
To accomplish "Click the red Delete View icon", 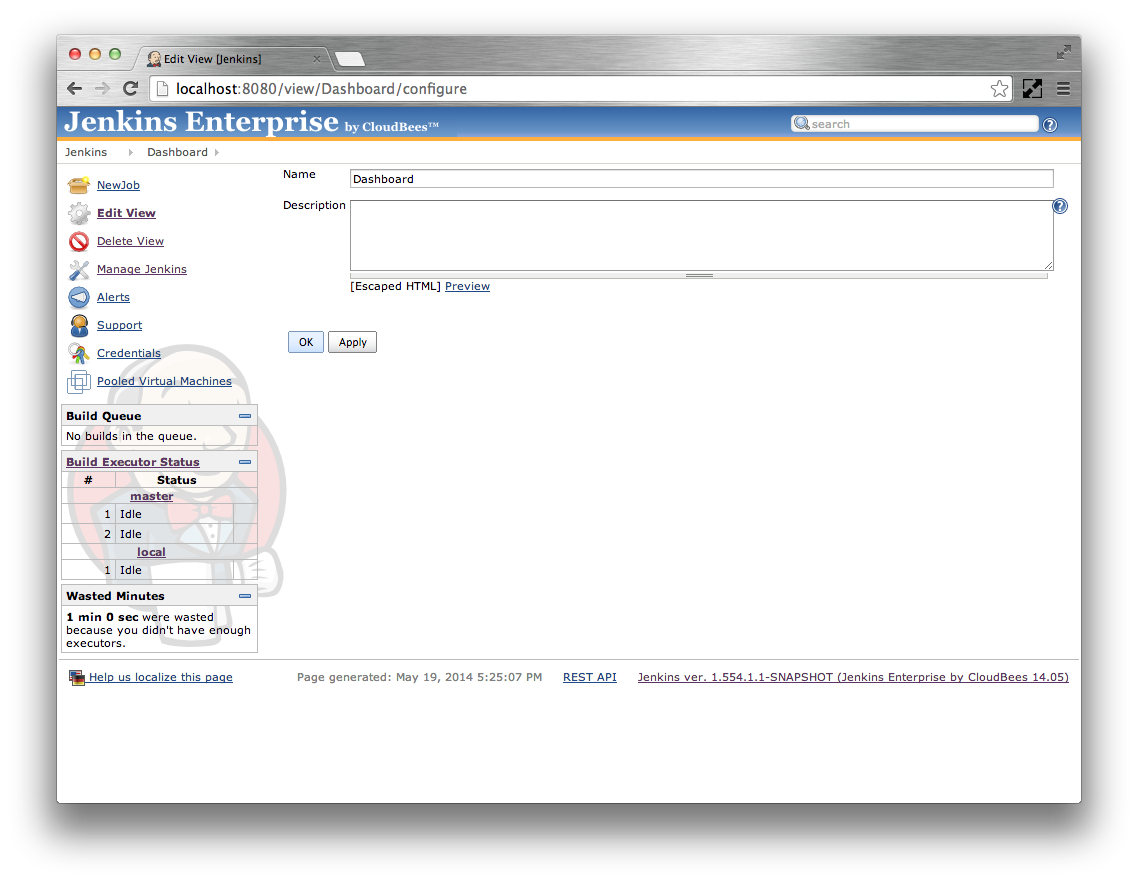I will 78,241.
